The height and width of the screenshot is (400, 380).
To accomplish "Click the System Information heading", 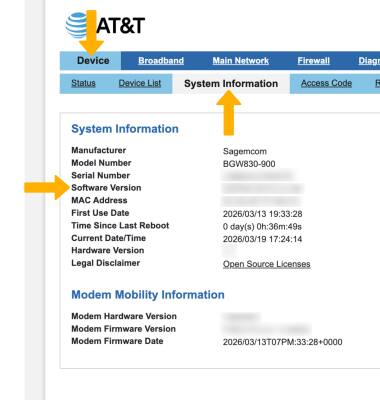I will click(x=125, y=129).
